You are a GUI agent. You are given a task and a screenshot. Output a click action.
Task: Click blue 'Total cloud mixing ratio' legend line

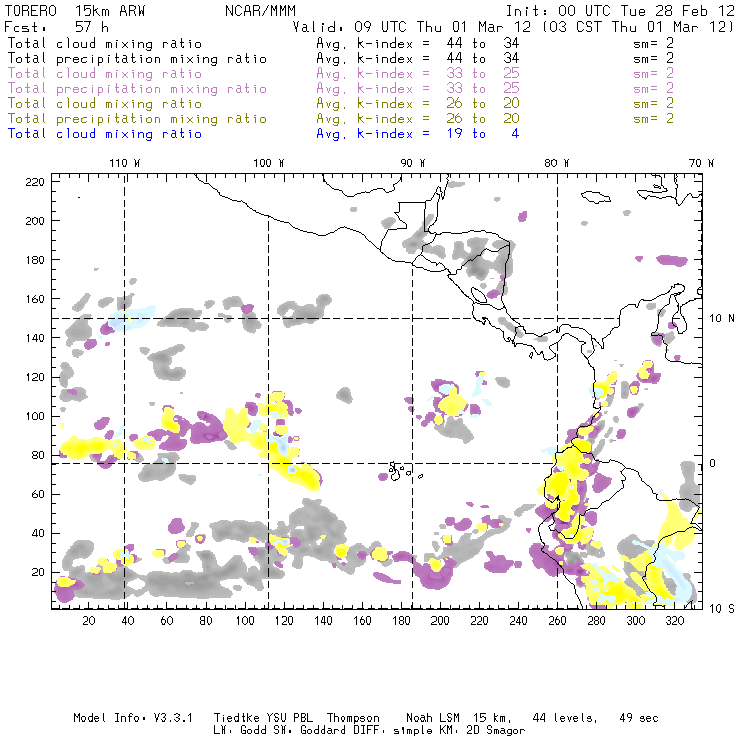[x=105, y=134]
